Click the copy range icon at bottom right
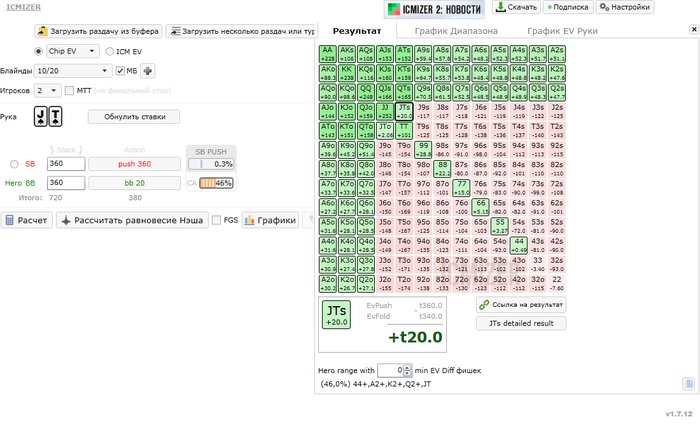Screen dimensions: 700x426 688,384
